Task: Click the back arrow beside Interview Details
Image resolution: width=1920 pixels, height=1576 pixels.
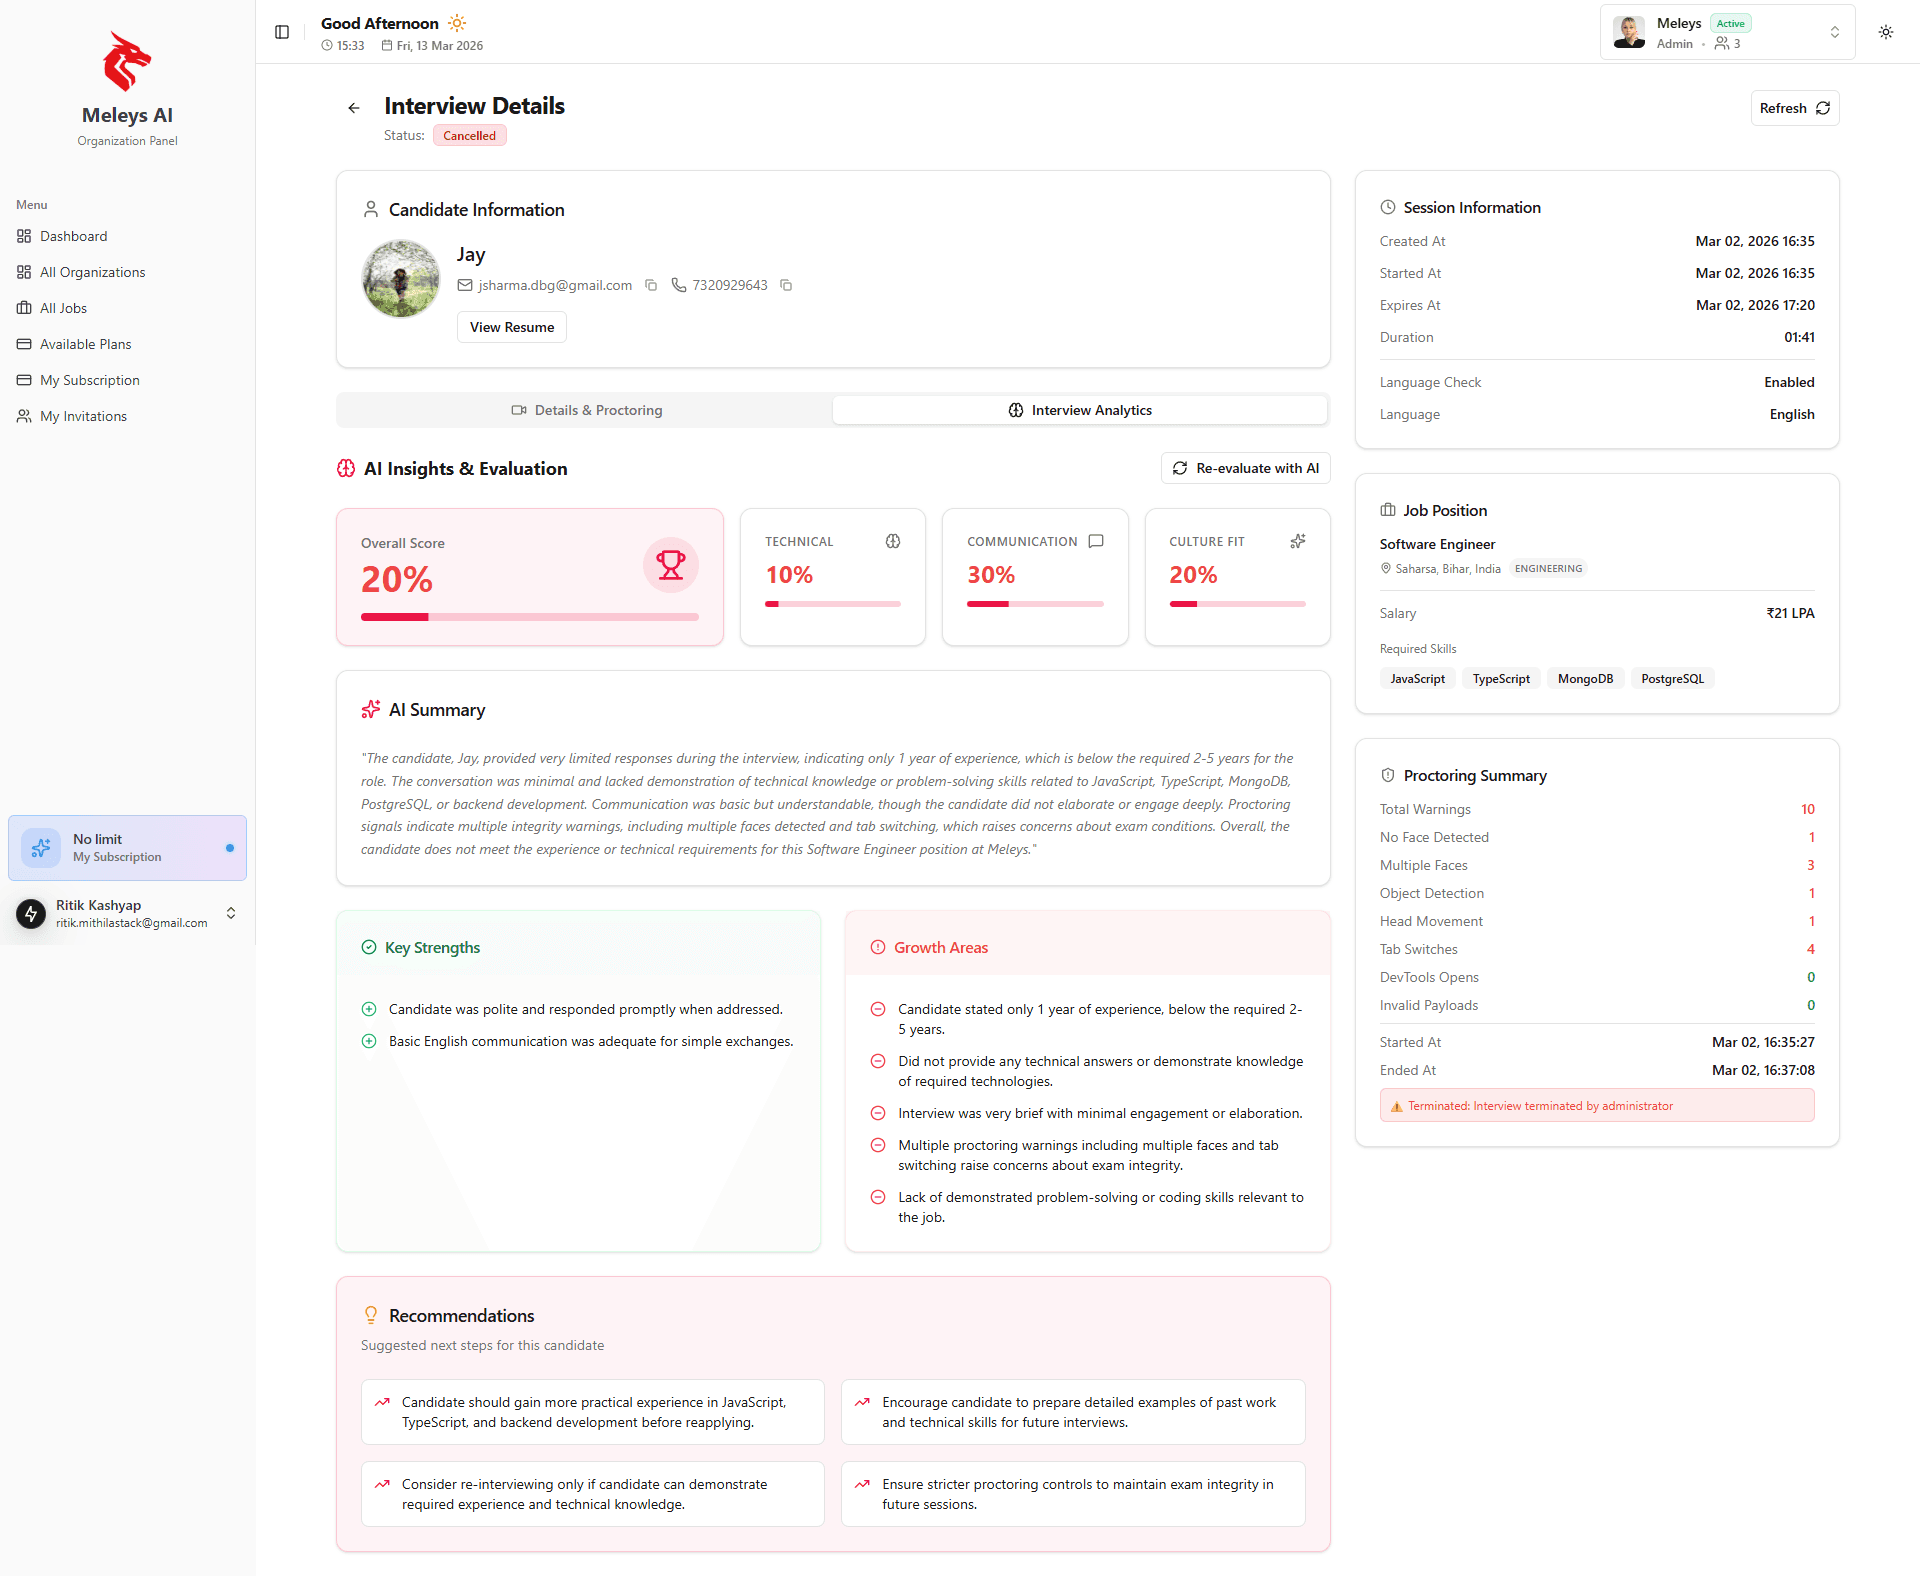Action: [354, 108]
